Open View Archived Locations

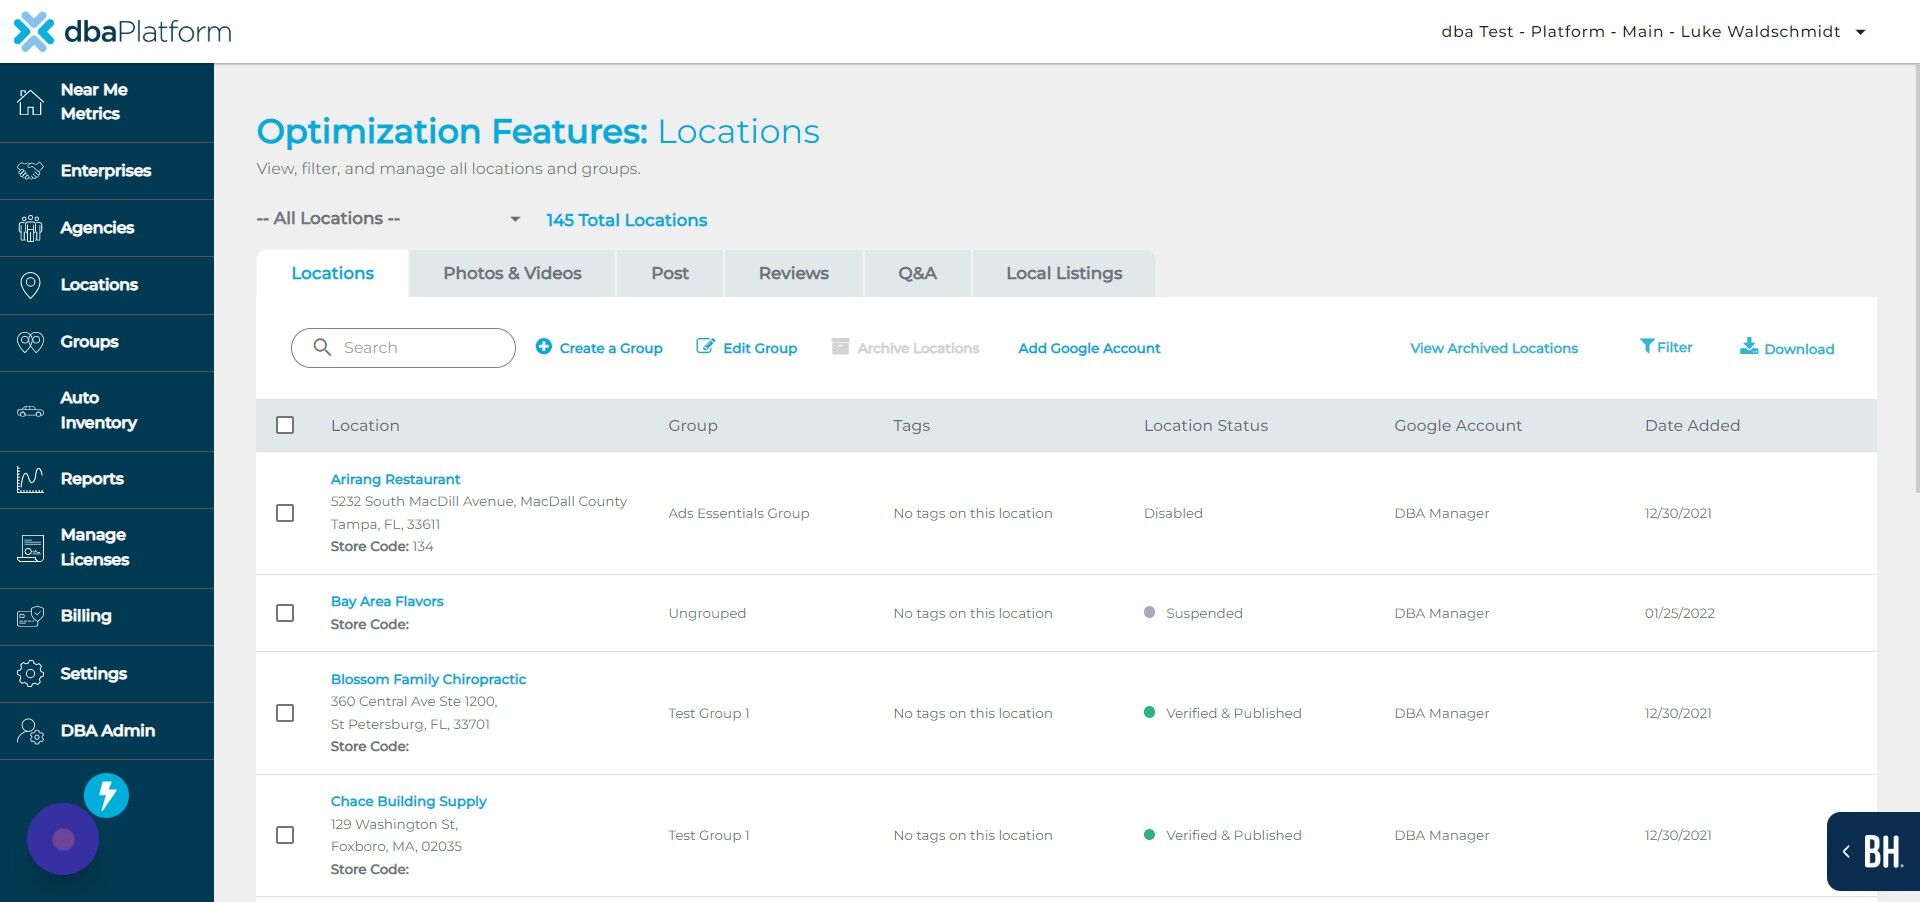coord(1494,348)
